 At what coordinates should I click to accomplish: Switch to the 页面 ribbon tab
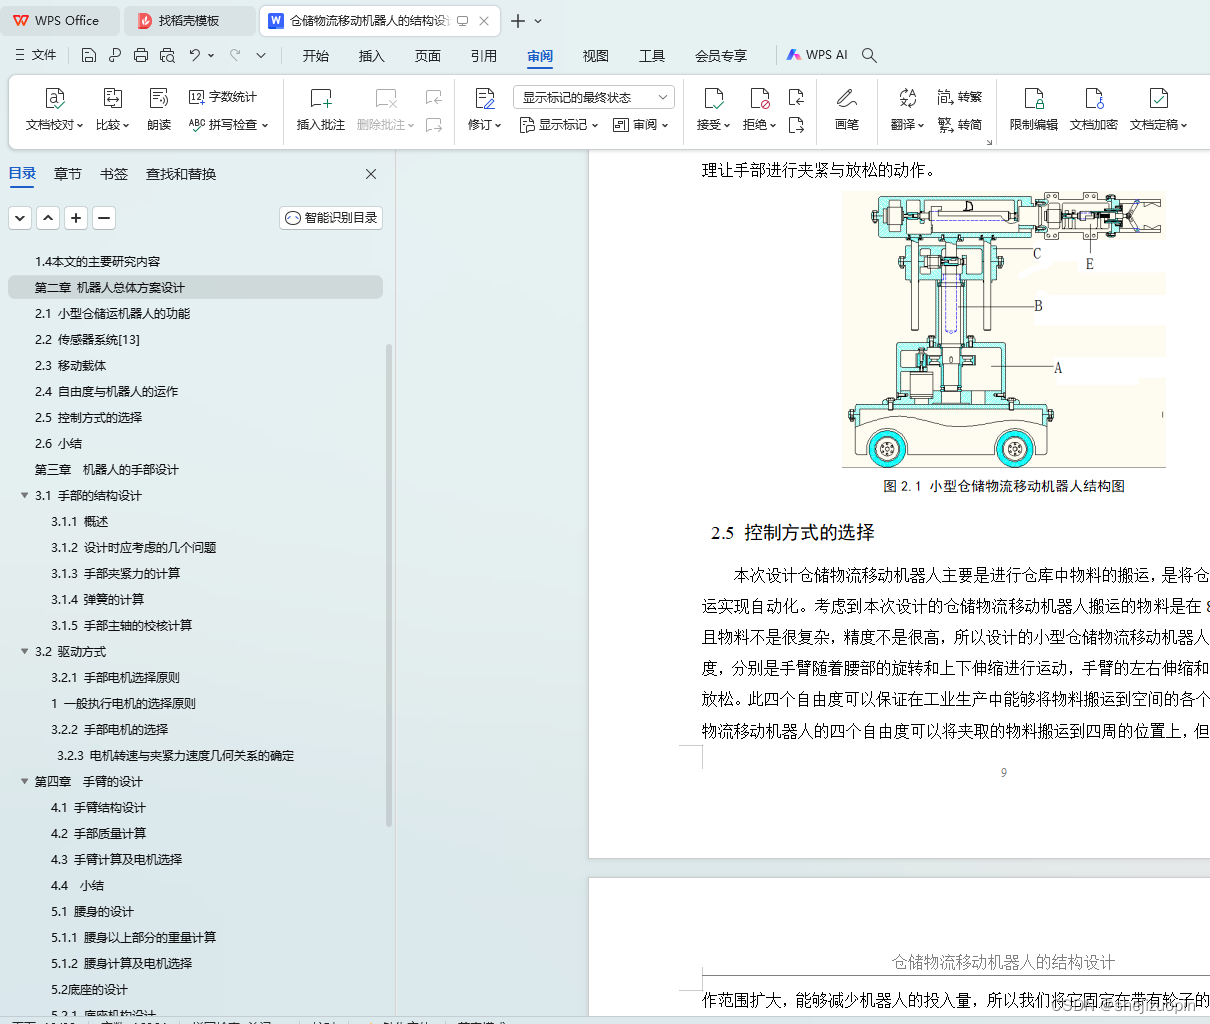(428, 56)
